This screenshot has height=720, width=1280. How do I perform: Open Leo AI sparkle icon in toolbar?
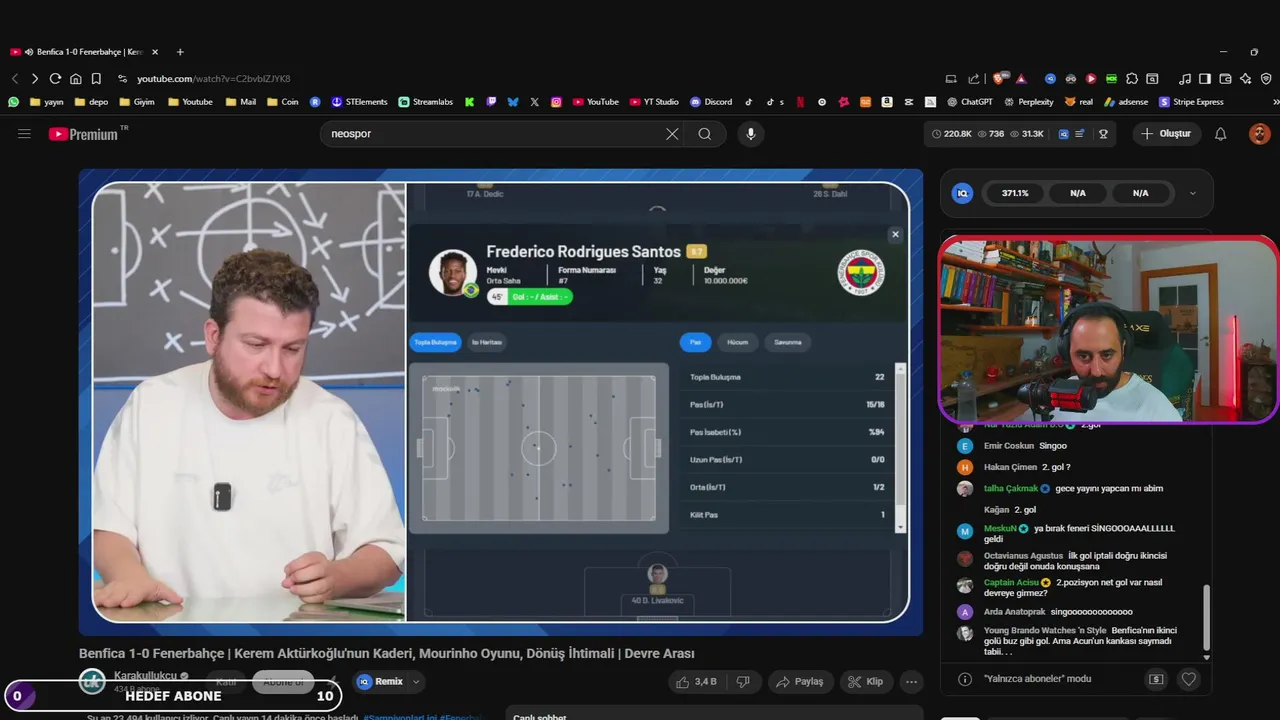click(x=1246, y=78)
